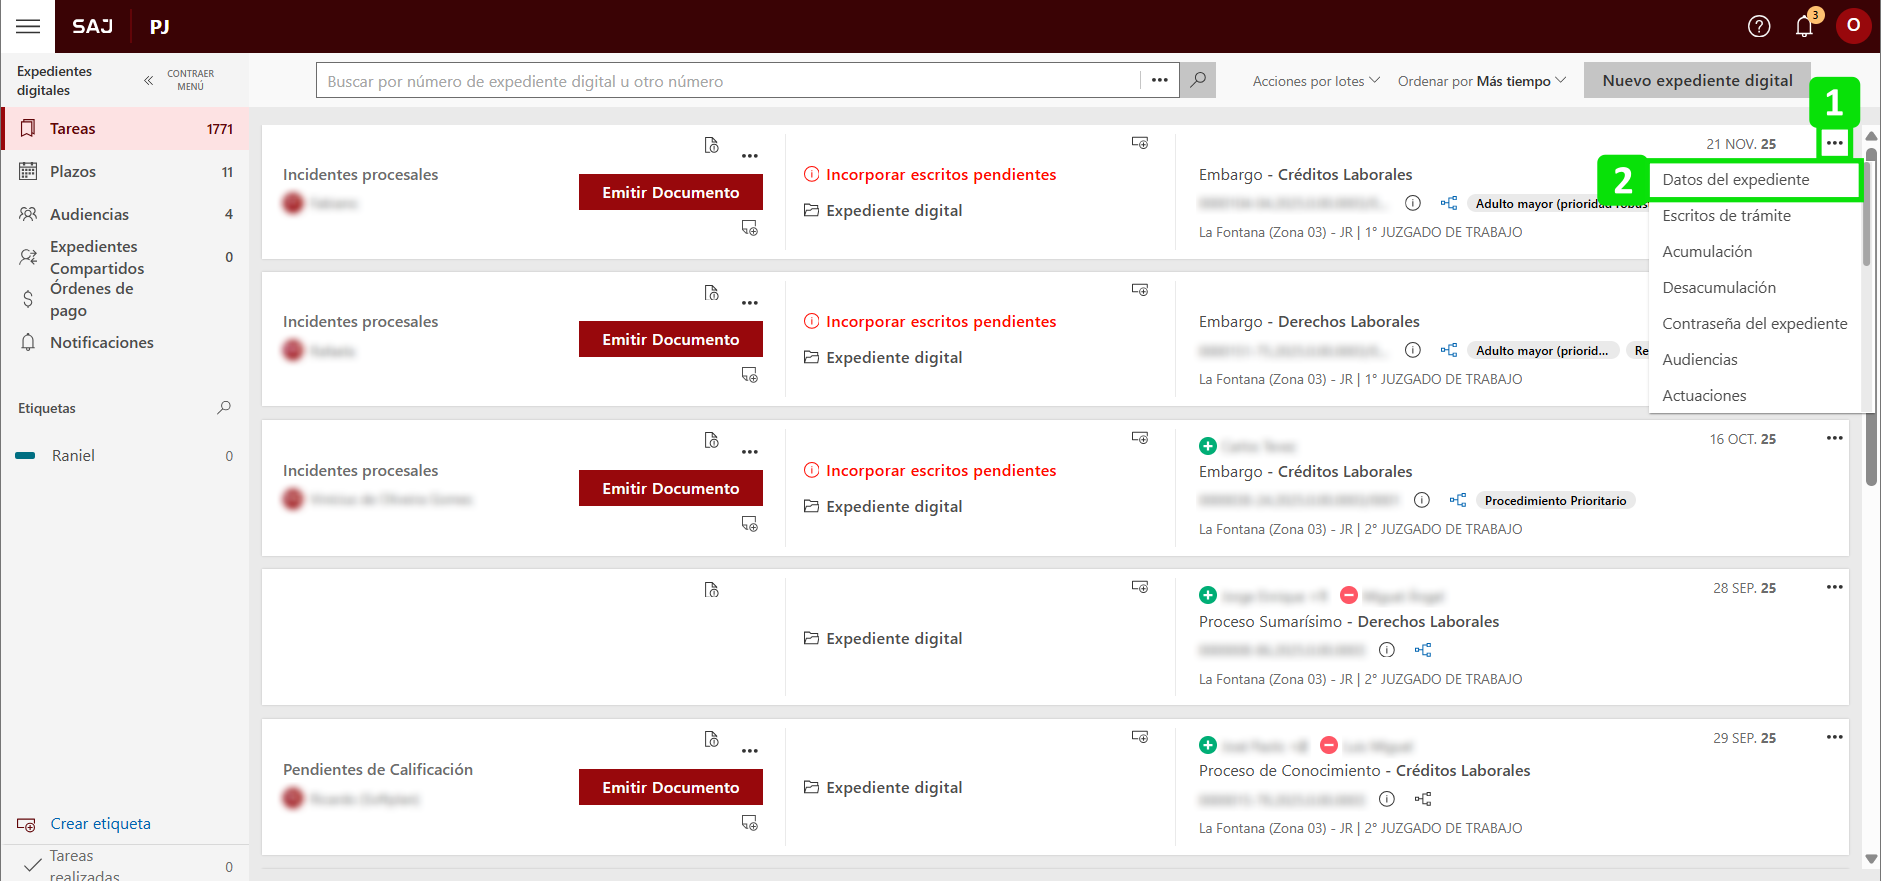This screenshot has width=1881, height=881.
Task: Open three-dot menu for 16 OCT. 25 case
Action: click(x=1834, y=438)
